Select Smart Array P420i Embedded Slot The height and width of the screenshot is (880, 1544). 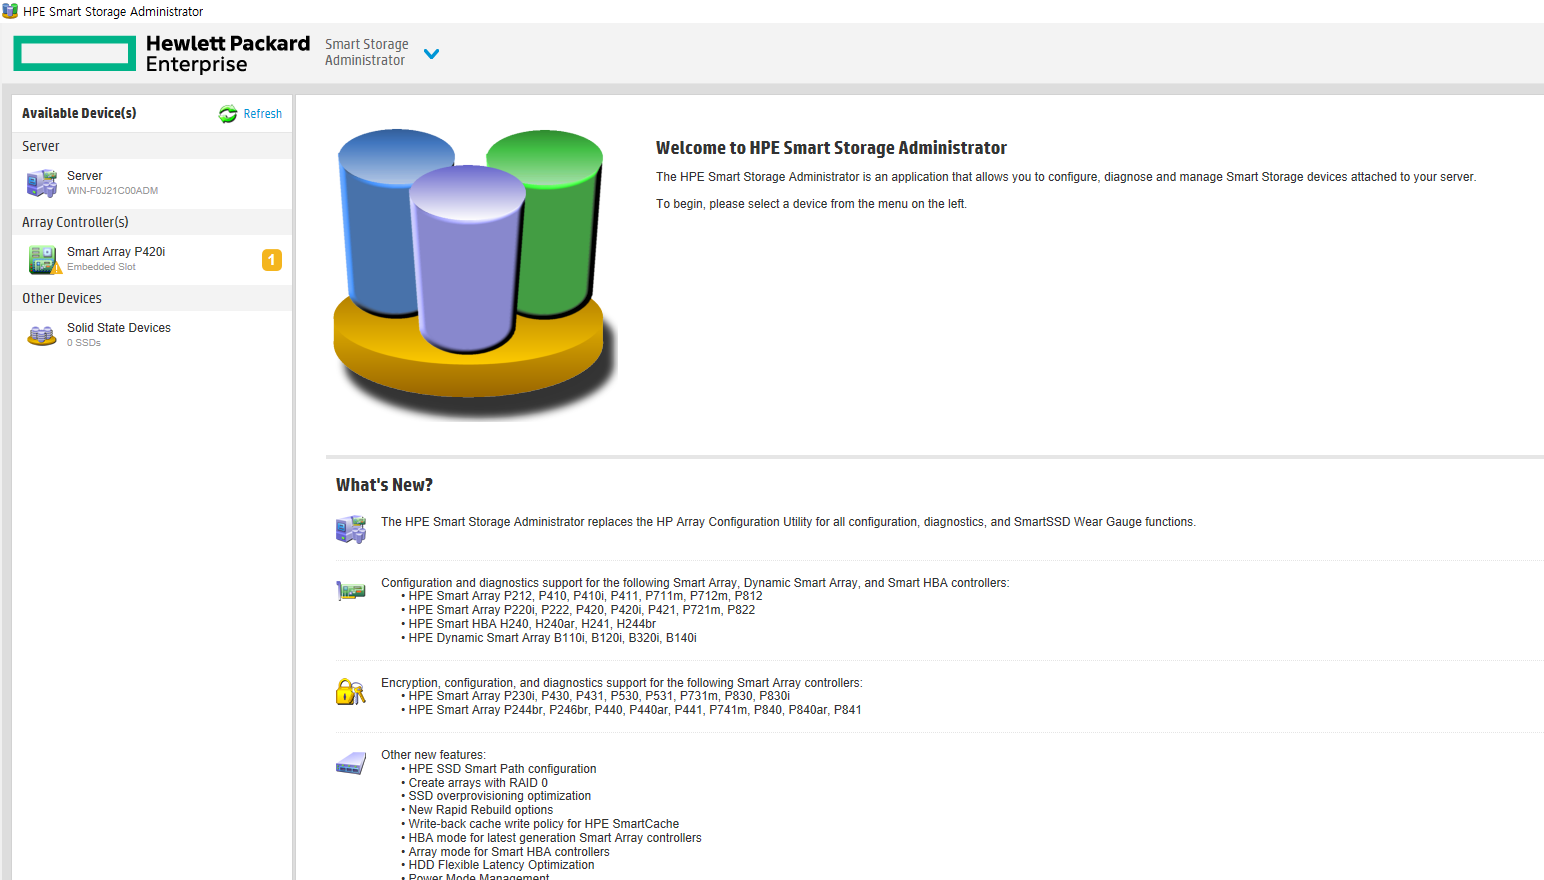[x=152, y=259]
